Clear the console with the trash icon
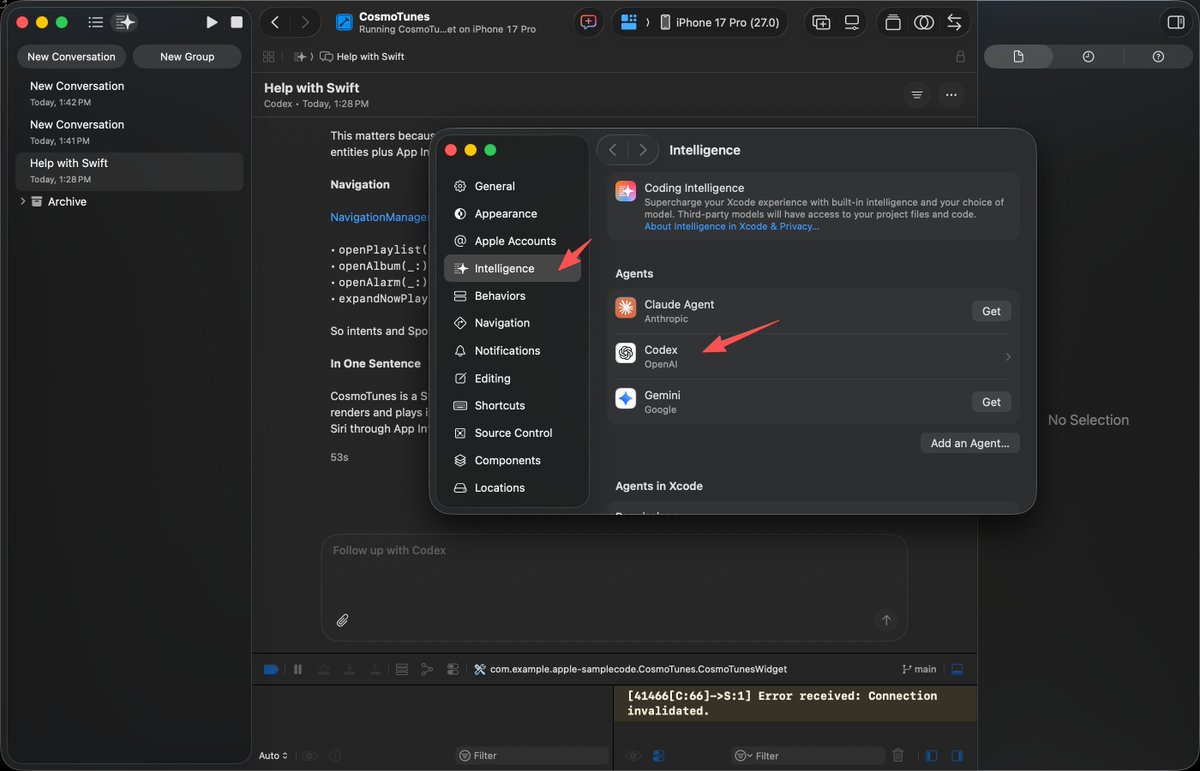Image resolution: width=1200 pixels, height=771 pixels. pos(898,755)
